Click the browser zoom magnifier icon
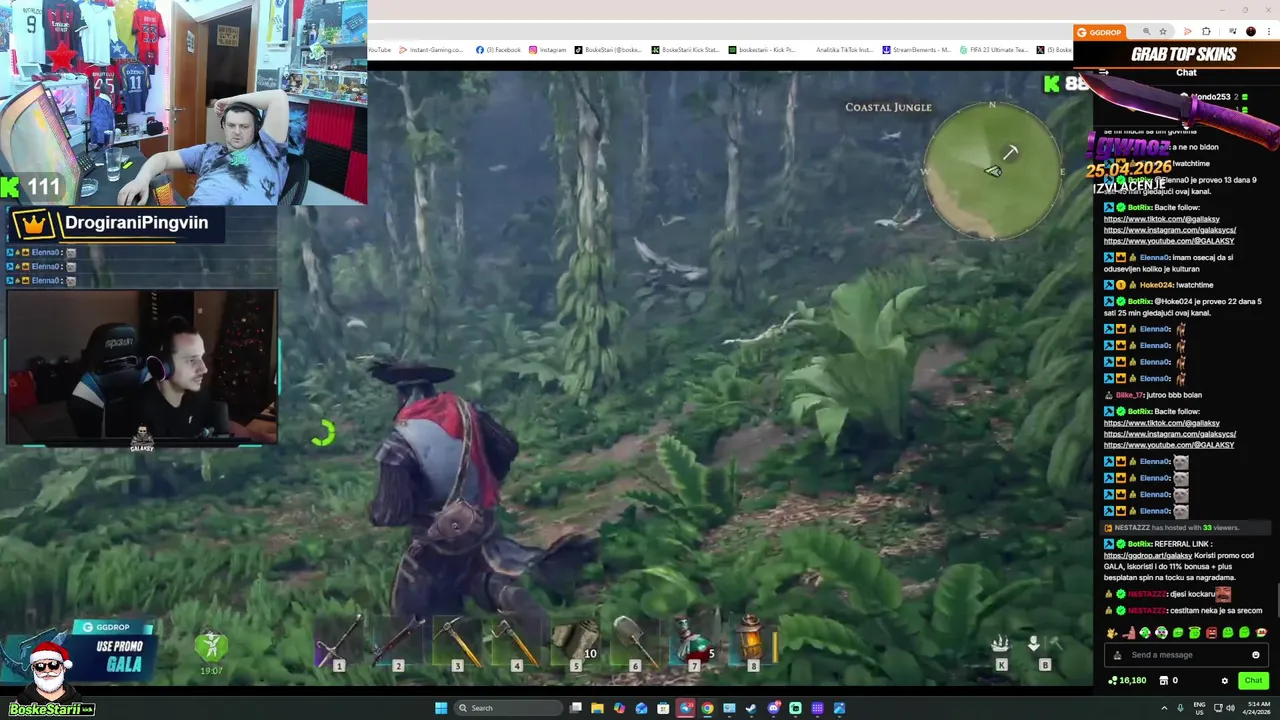Image resolution: width=1280 pixels, height=720 pixels. pyautogui.click(x=1146, y=32)
